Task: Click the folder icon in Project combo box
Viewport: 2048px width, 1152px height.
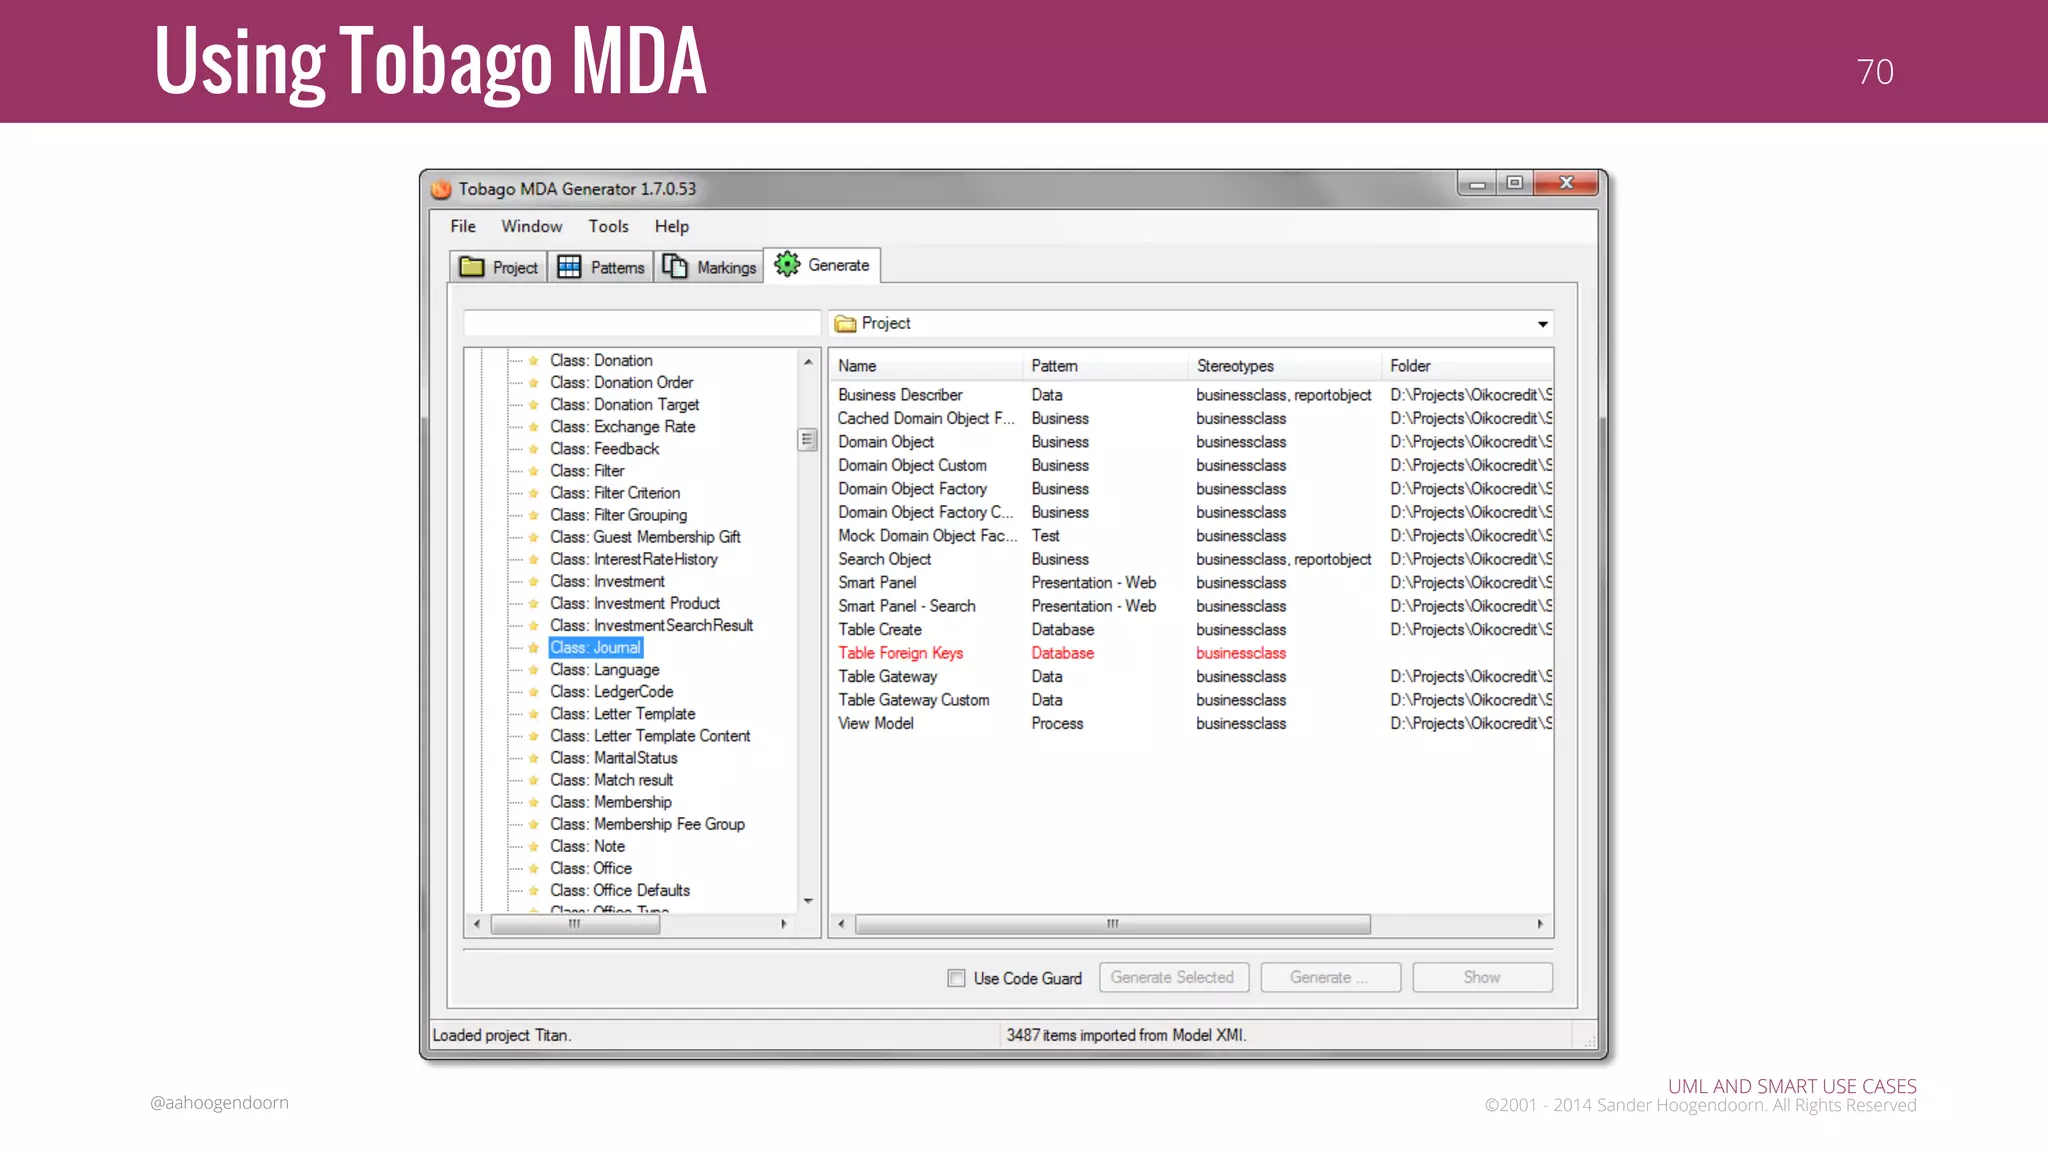Action: pyautogui.click(x=846, y=324)
